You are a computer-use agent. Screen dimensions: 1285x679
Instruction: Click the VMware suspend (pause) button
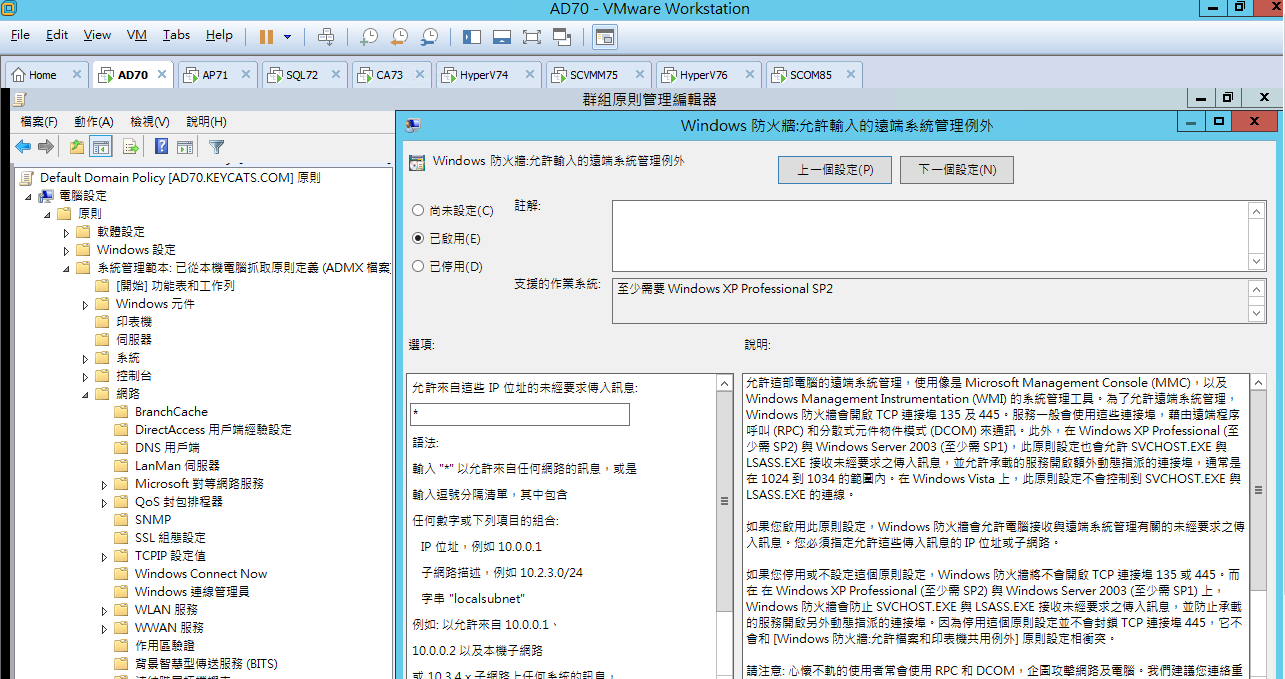266,37
